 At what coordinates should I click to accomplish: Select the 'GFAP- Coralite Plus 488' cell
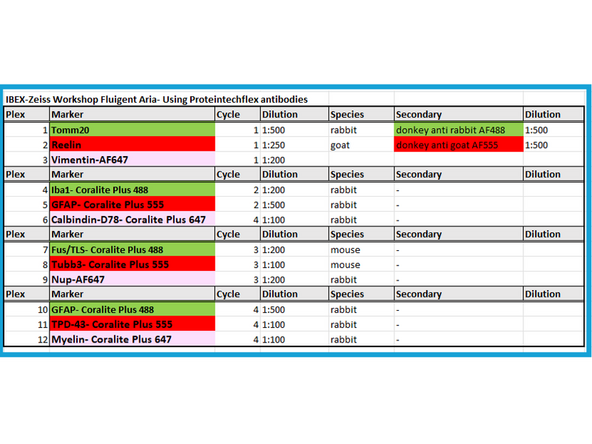[132, 310]
